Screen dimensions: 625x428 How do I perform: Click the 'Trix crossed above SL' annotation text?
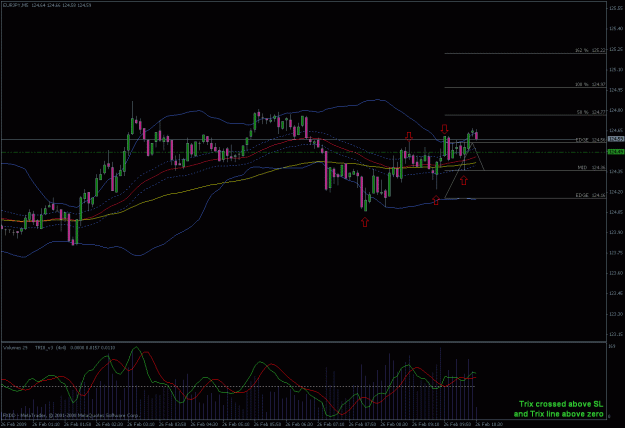click(x=561, y=404)
